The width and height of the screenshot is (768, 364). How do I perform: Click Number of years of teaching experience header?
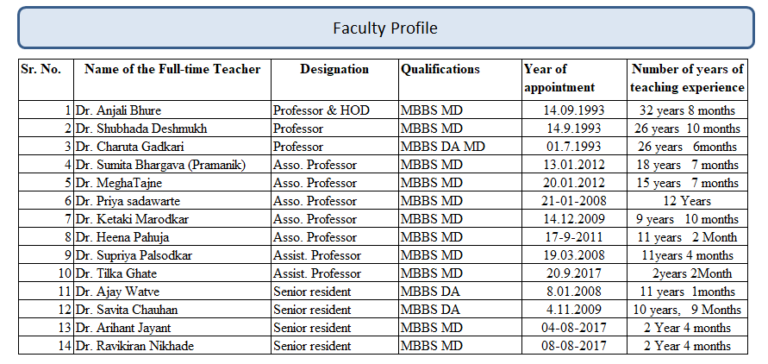pyautogui.click(x=687, y=80)
